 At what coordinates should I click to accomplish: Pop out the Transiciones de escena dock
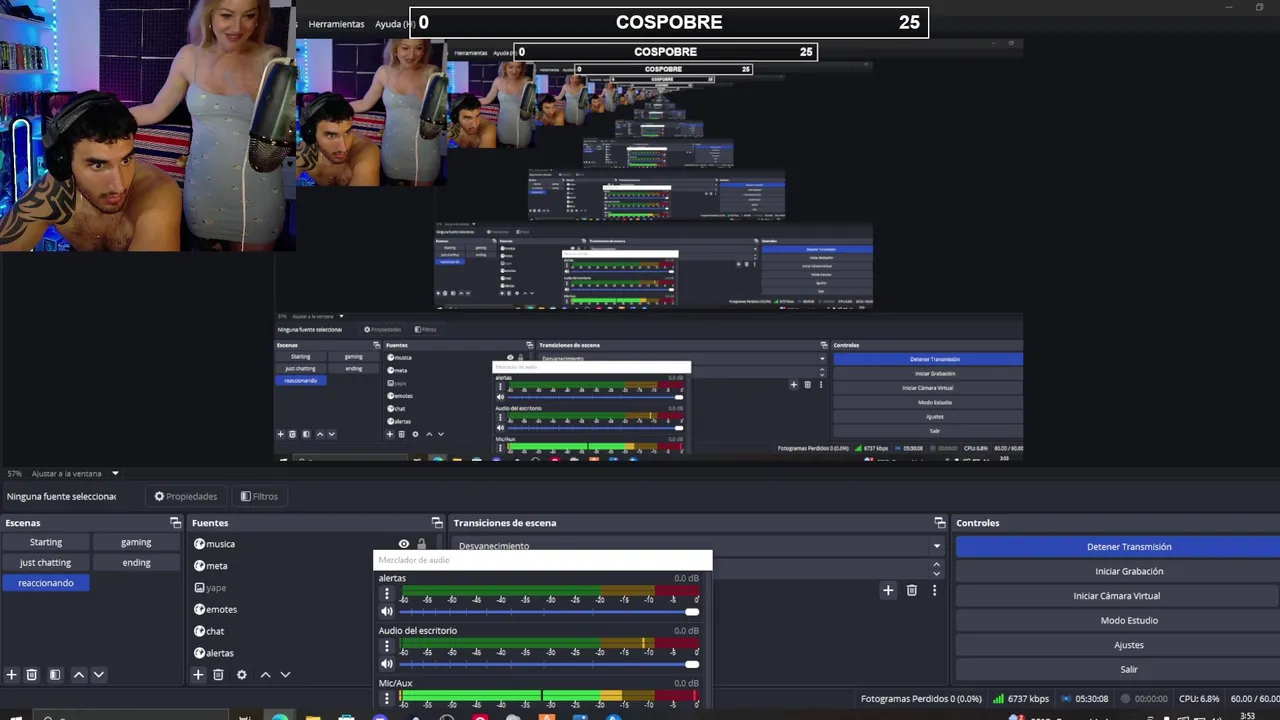click(940, 523)
